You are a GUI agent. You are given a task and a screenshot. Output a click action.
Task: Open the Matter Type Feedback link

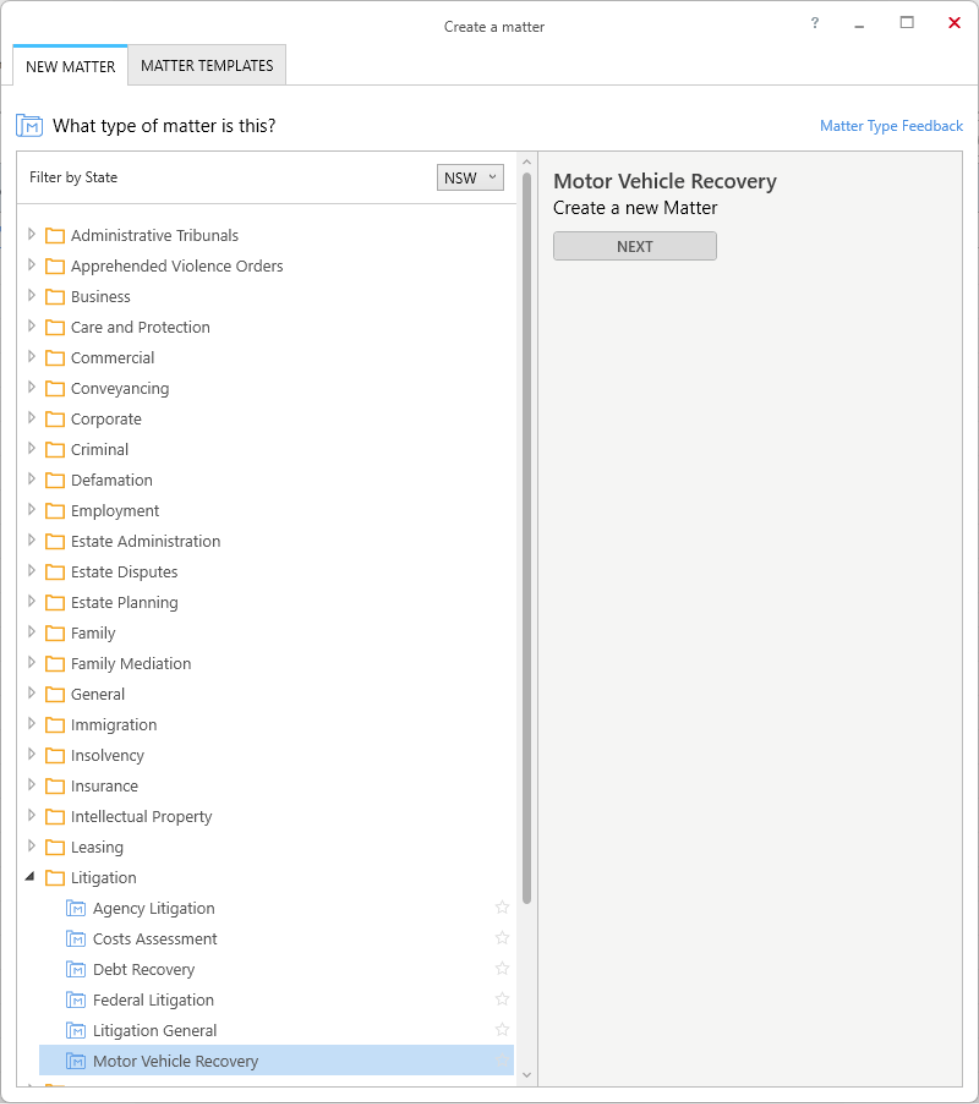coord(891,126)
